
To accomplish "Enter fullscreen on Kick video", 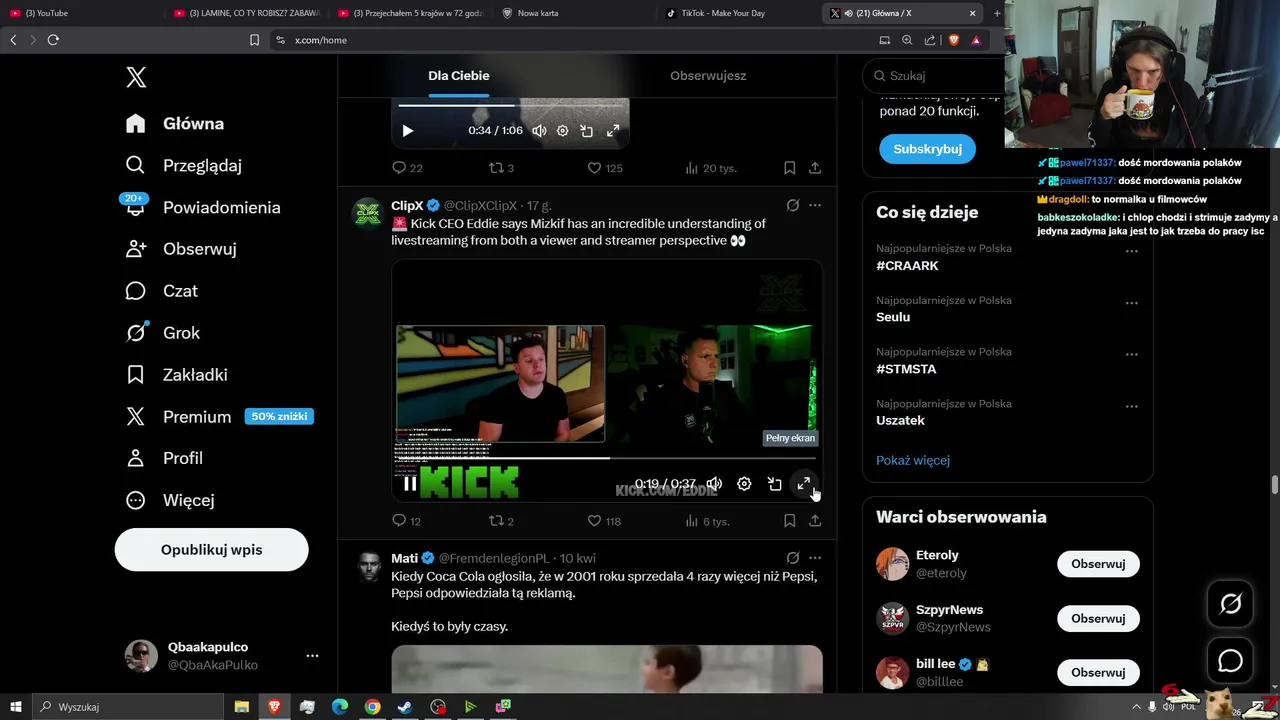I will coord(804,484).
